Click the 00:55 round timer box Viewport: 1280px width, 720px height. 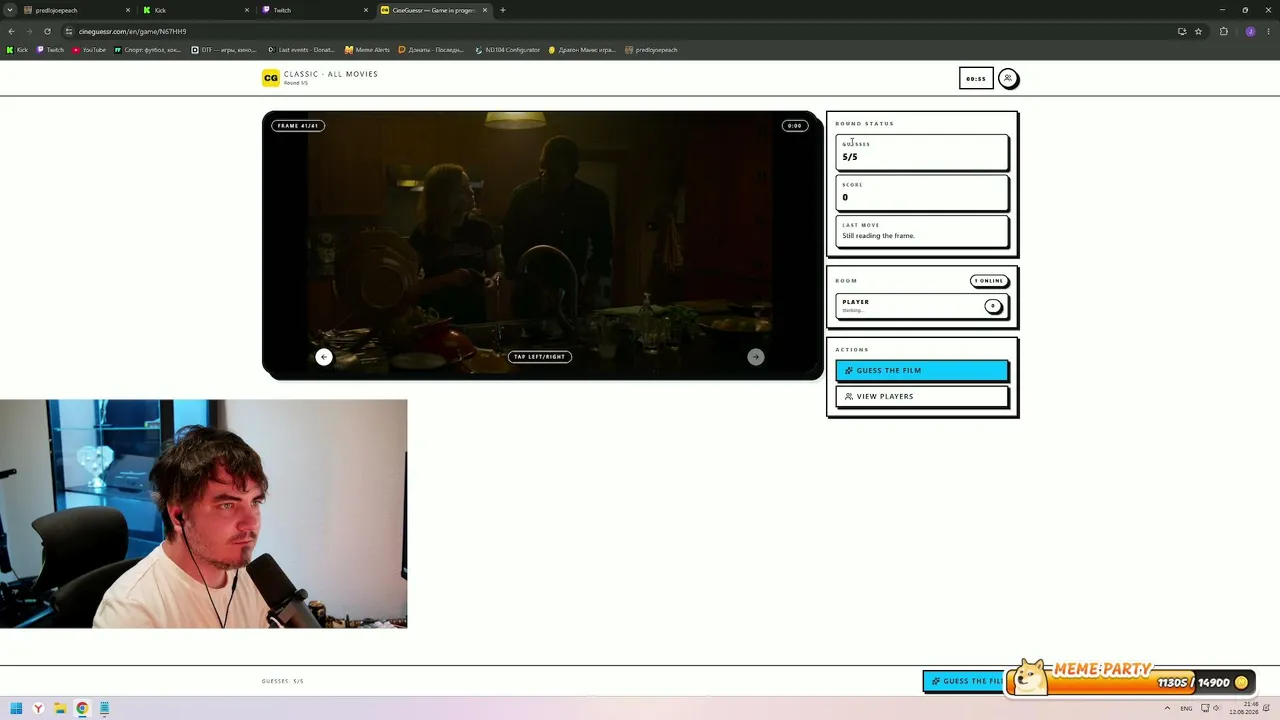point(976,78)
